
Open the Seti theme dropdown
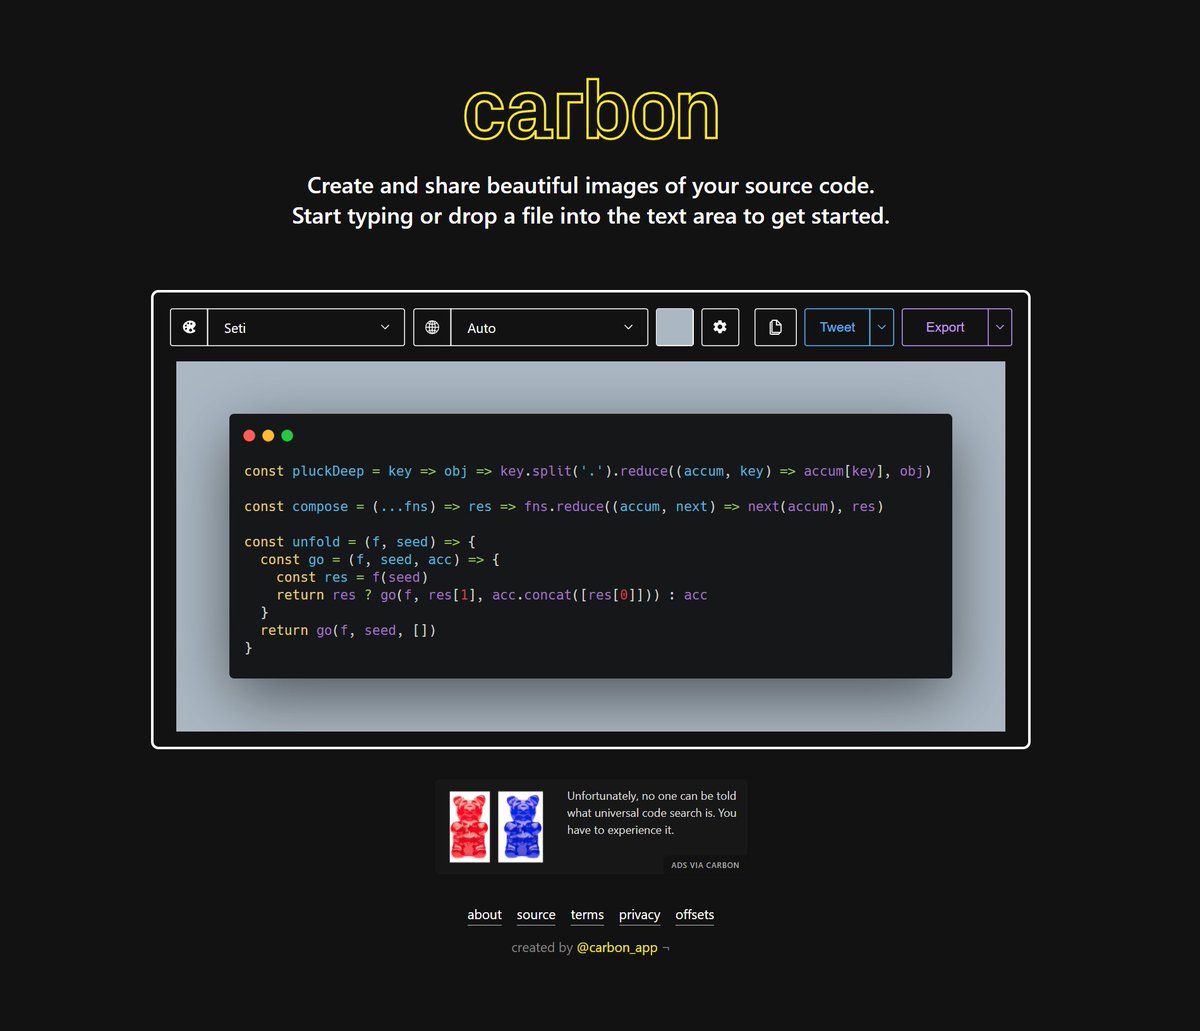tap(306, 327)
